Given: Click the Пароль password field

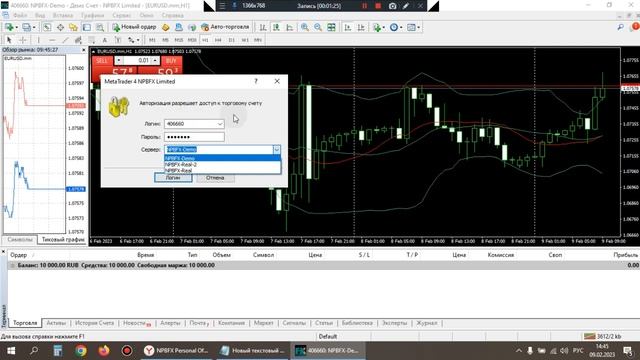Looking at the screenshot, I should coord(194,137).
